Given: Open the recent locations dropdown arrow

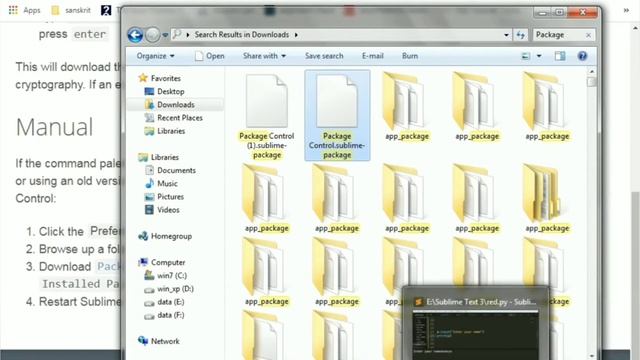Looking at the screenshot, I should pyautogui.click(x=165, y=35).
